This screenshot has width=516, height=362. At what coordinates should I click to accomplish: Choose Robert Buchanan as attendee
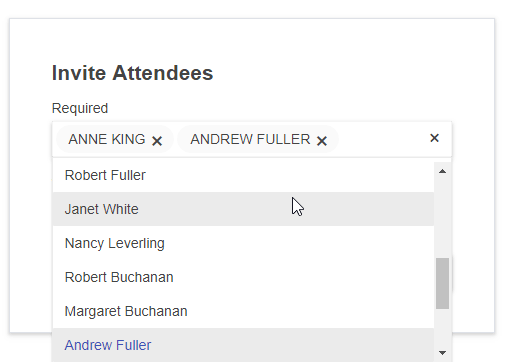pos(243,277)
